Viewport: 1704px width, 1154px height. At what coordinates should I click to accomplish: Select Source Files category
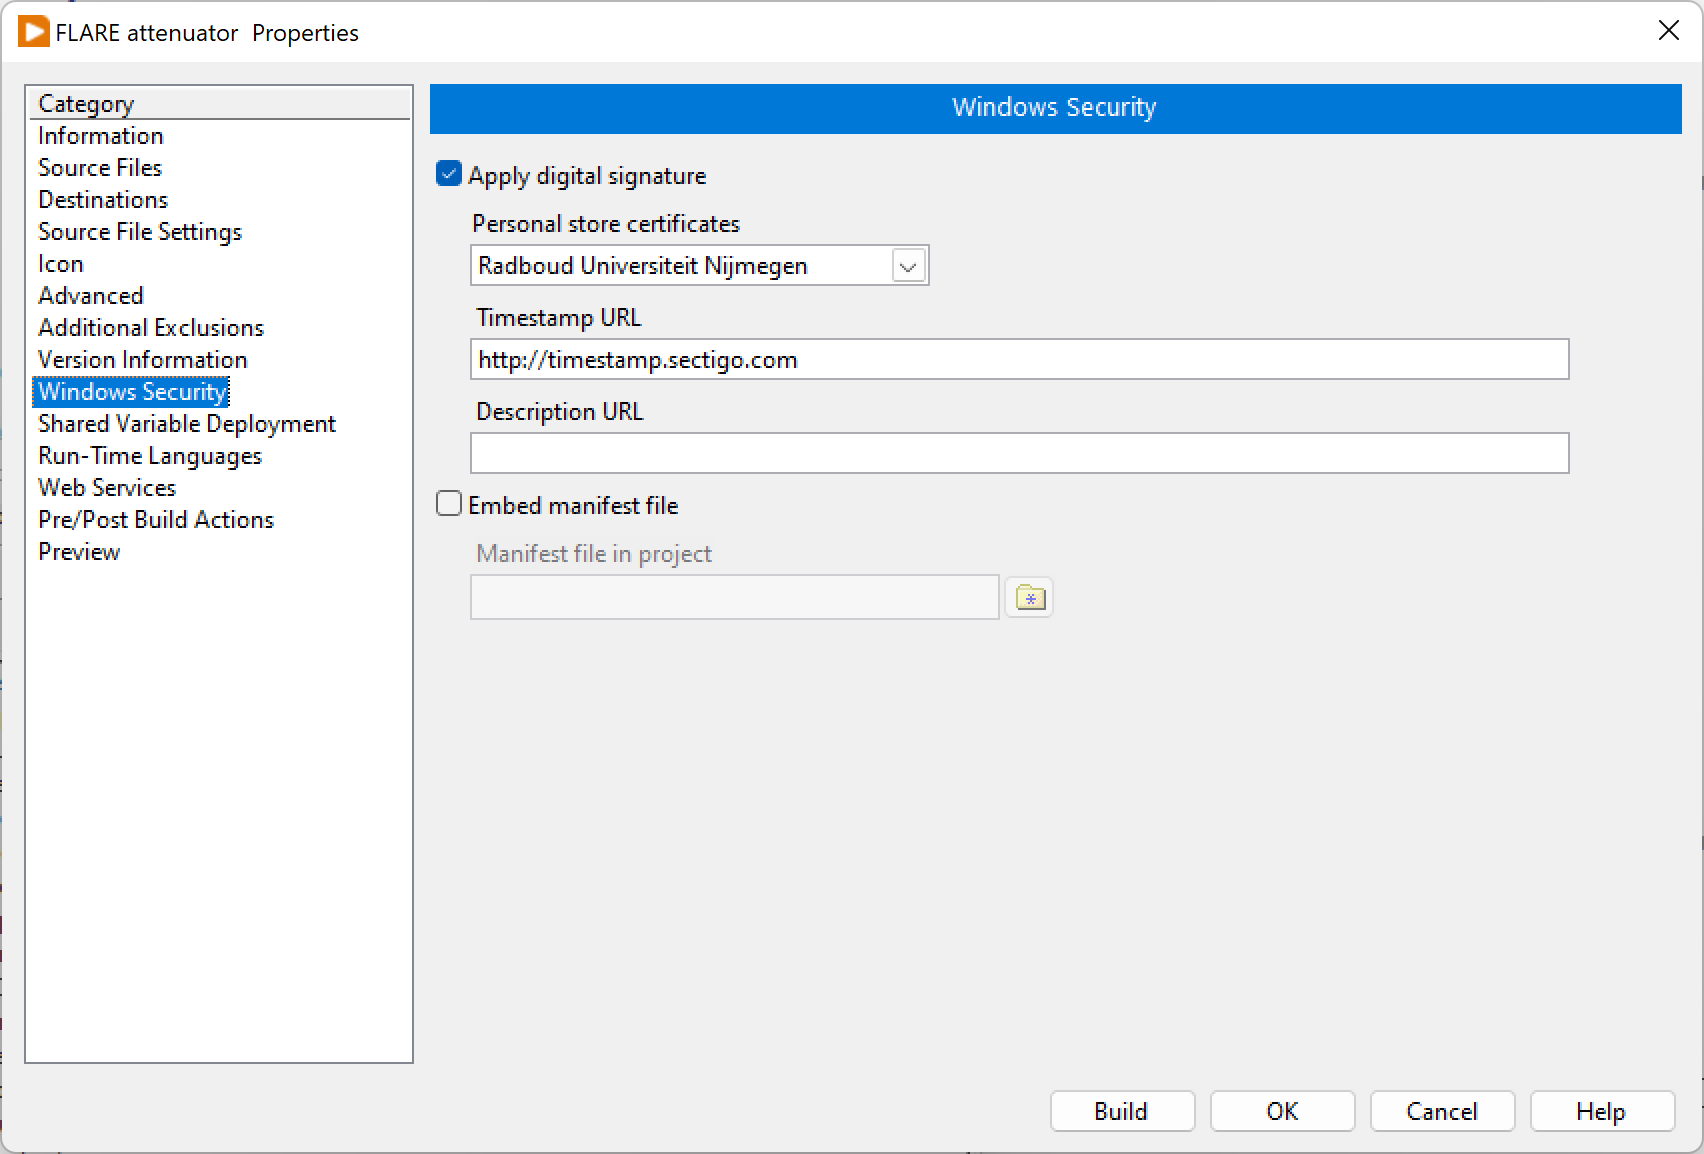point(99,168)
